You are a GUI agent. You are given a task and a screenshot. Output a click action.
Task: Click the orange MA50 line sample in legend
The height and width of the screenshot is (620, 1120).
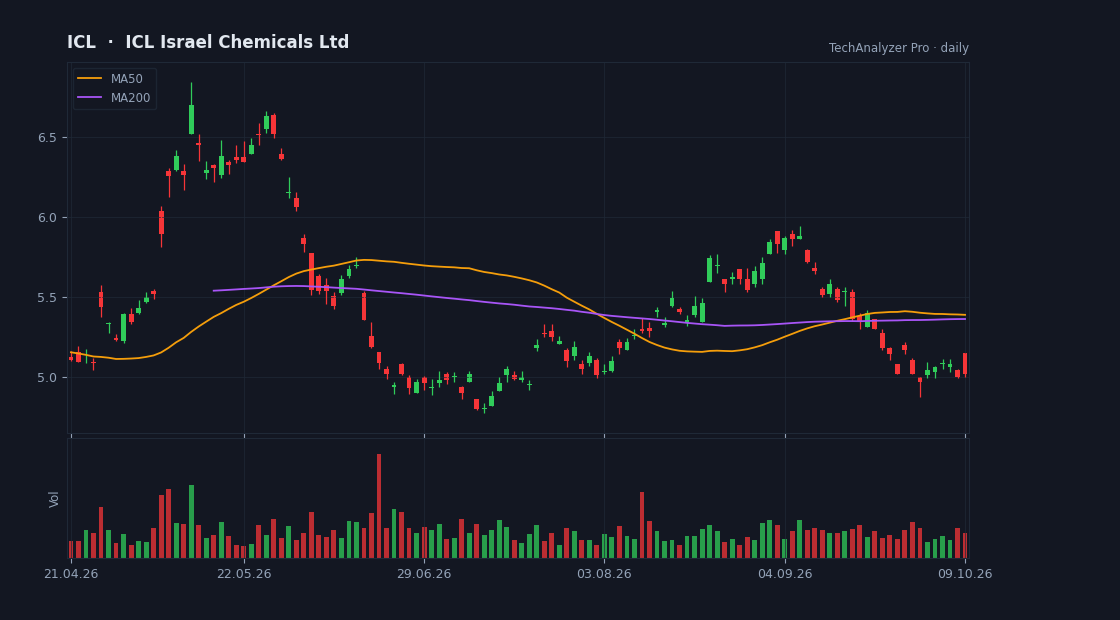click(x=90, y=79)
